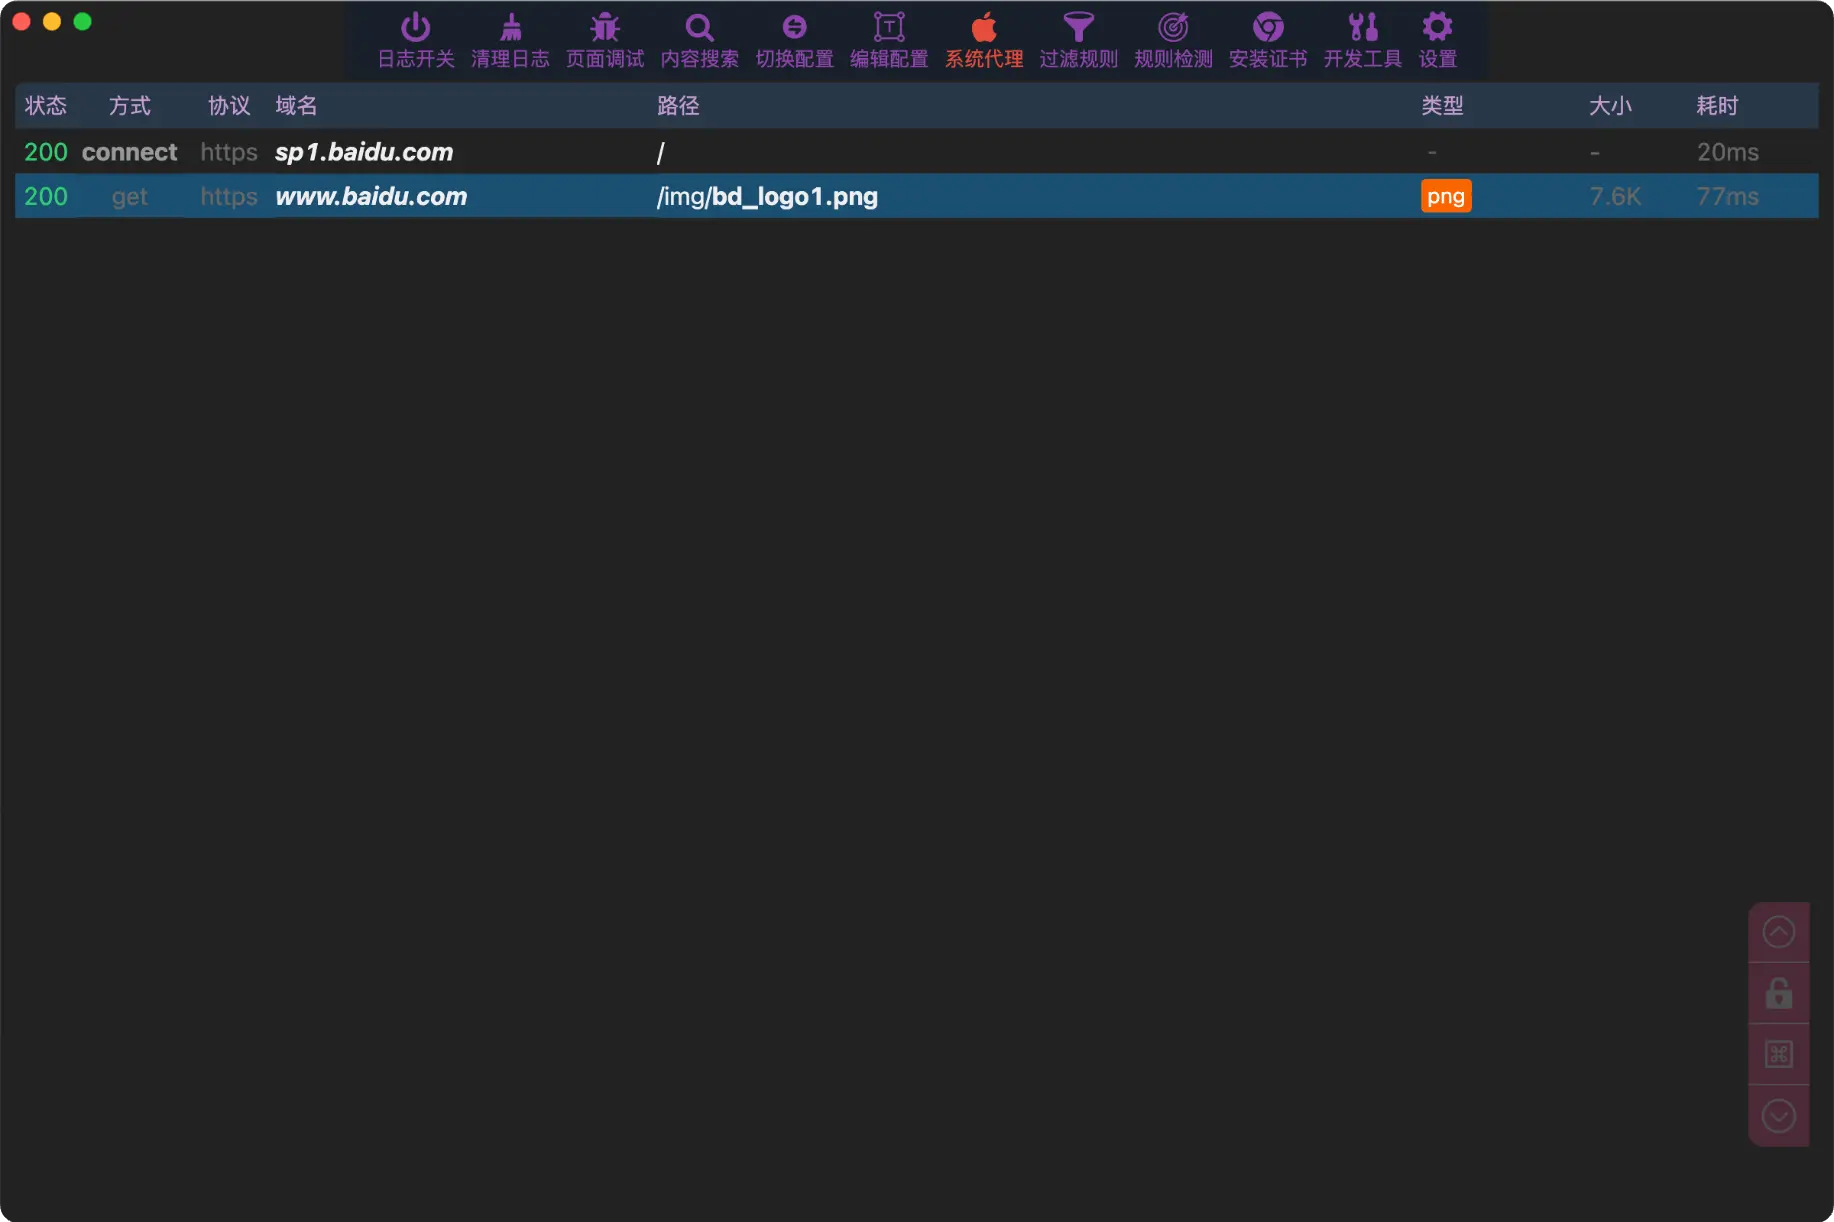Open 开发工具 developer tools
The image size is (1834, 1222).
tap(1362, 28)
